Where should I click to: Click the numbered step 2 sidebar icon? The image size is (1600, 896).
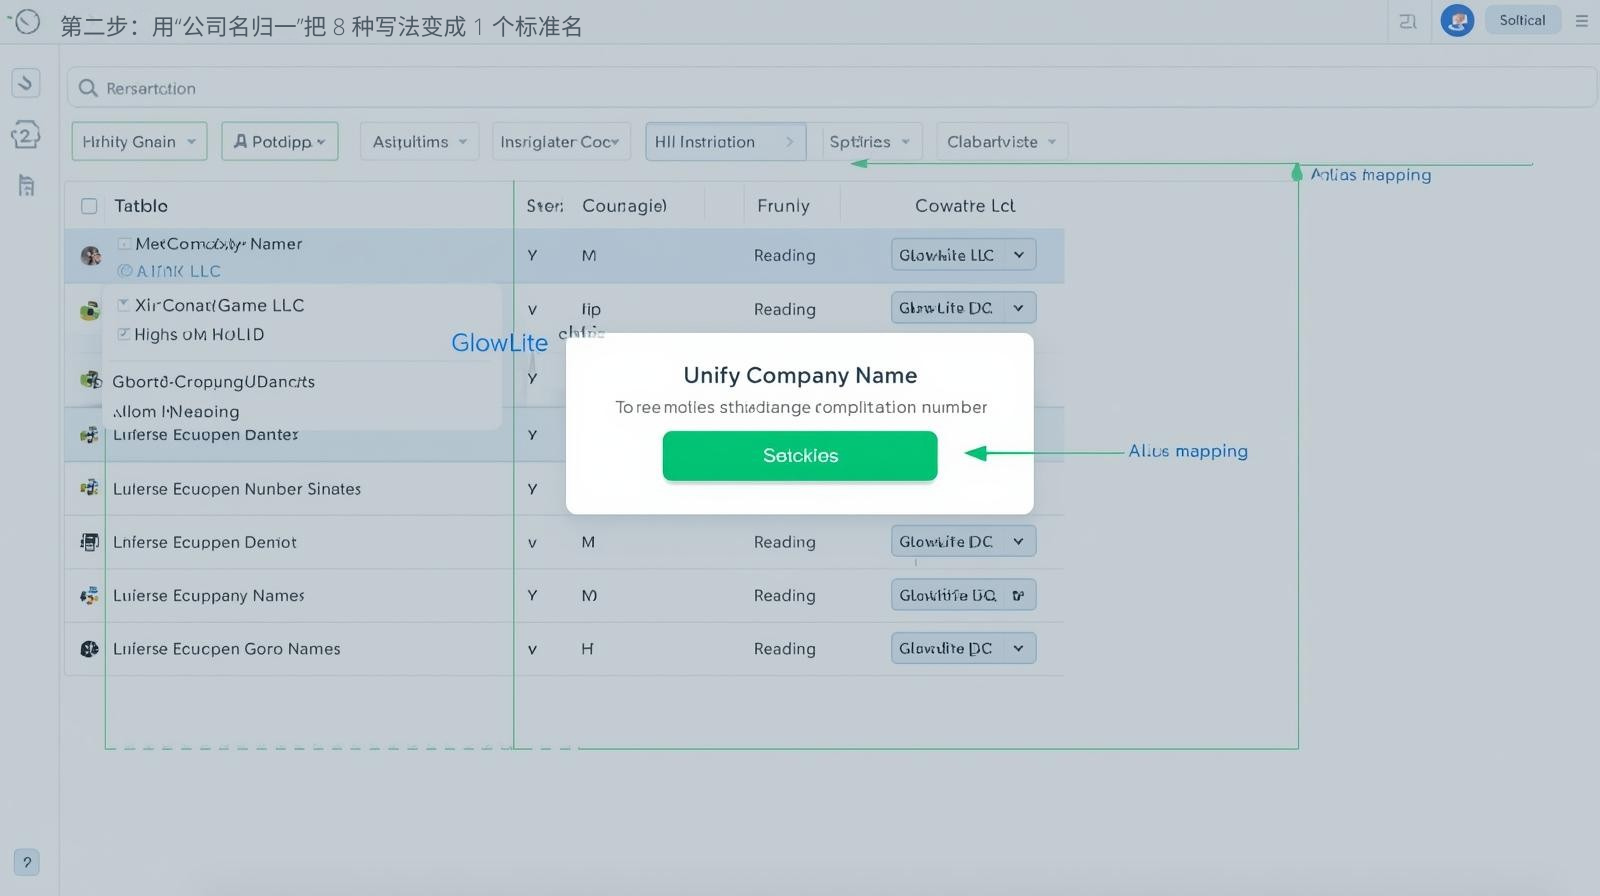(26, 134)
